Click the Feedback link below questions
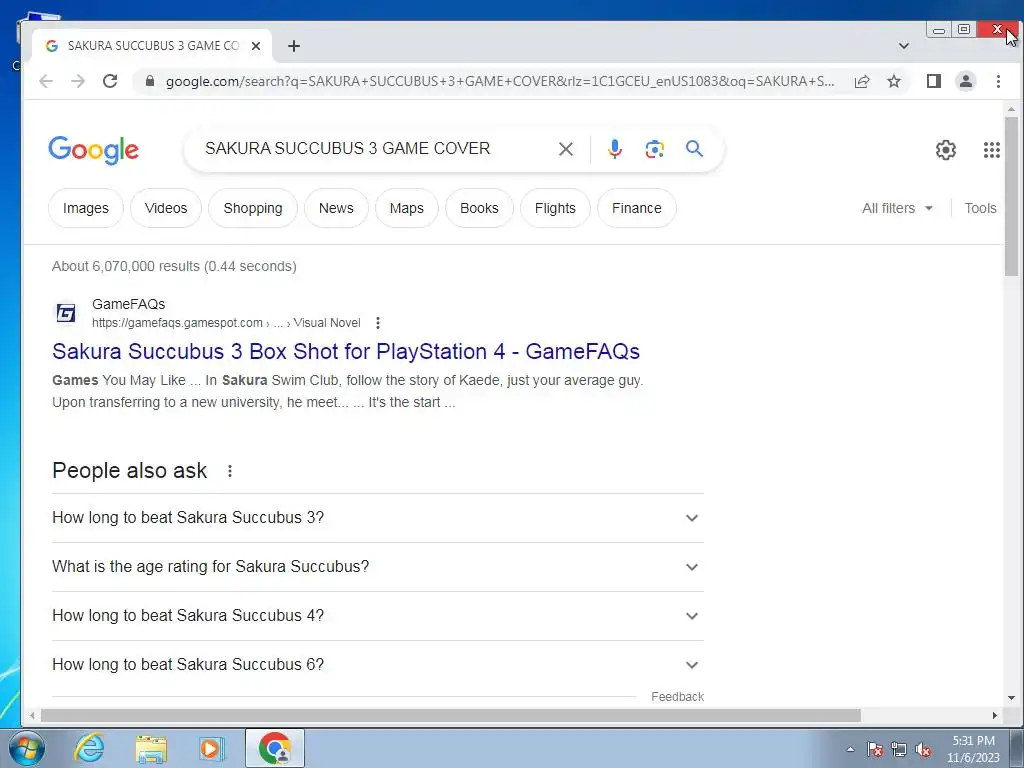This screenshot has width=1024, height=768. tap(677, 697)
